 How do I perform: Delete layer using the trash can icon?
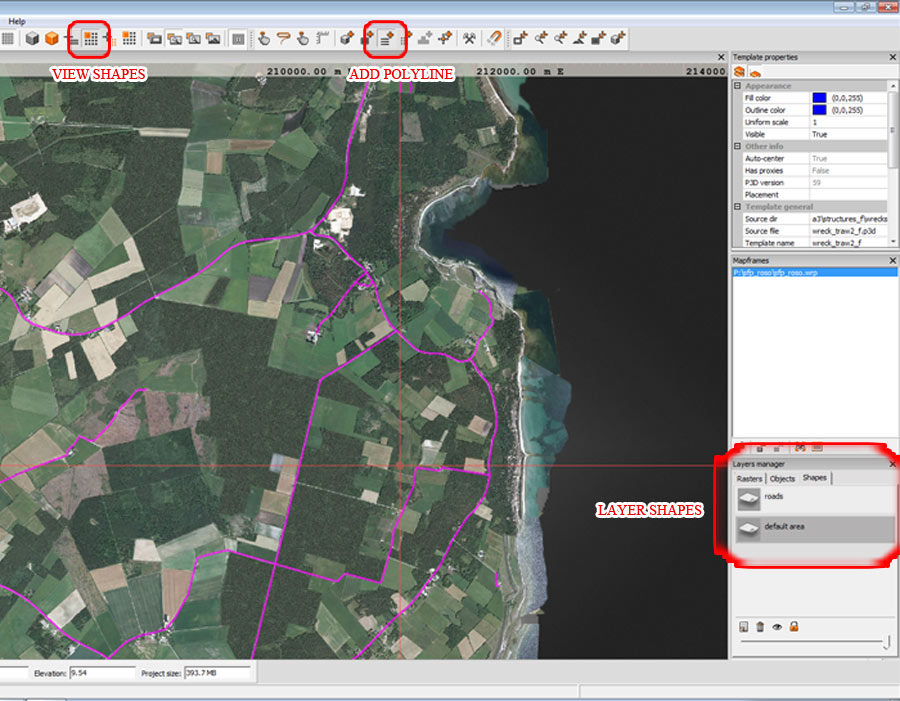[760, 627]
